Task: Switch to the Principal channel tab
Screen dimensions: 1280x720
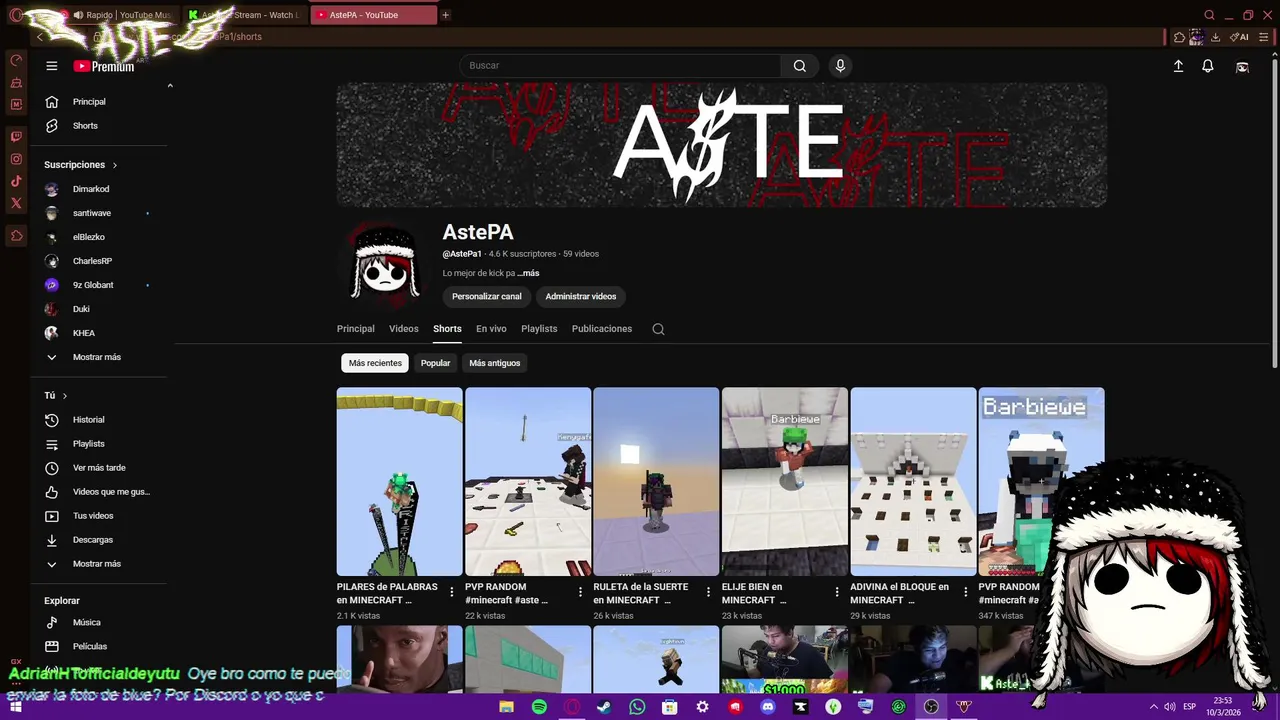Action: click(356, 329)
